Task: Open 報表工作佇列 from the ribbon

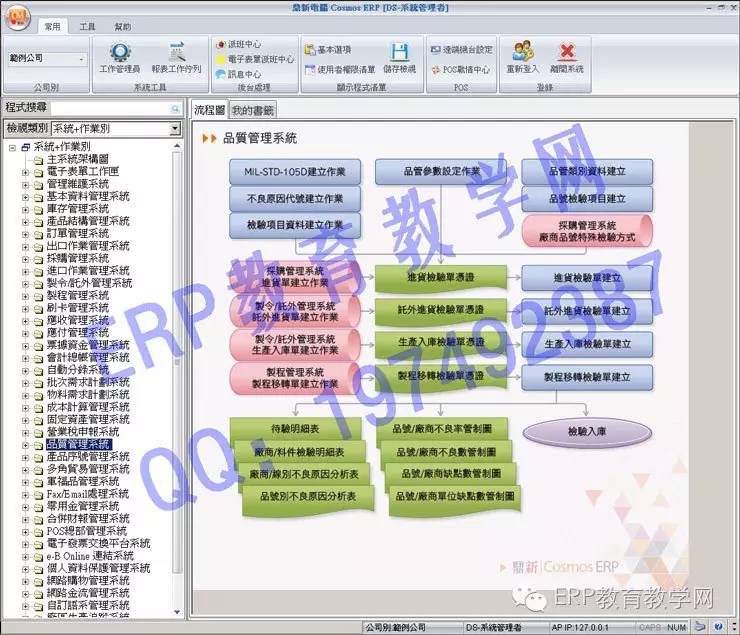Action: coord(176,56)
